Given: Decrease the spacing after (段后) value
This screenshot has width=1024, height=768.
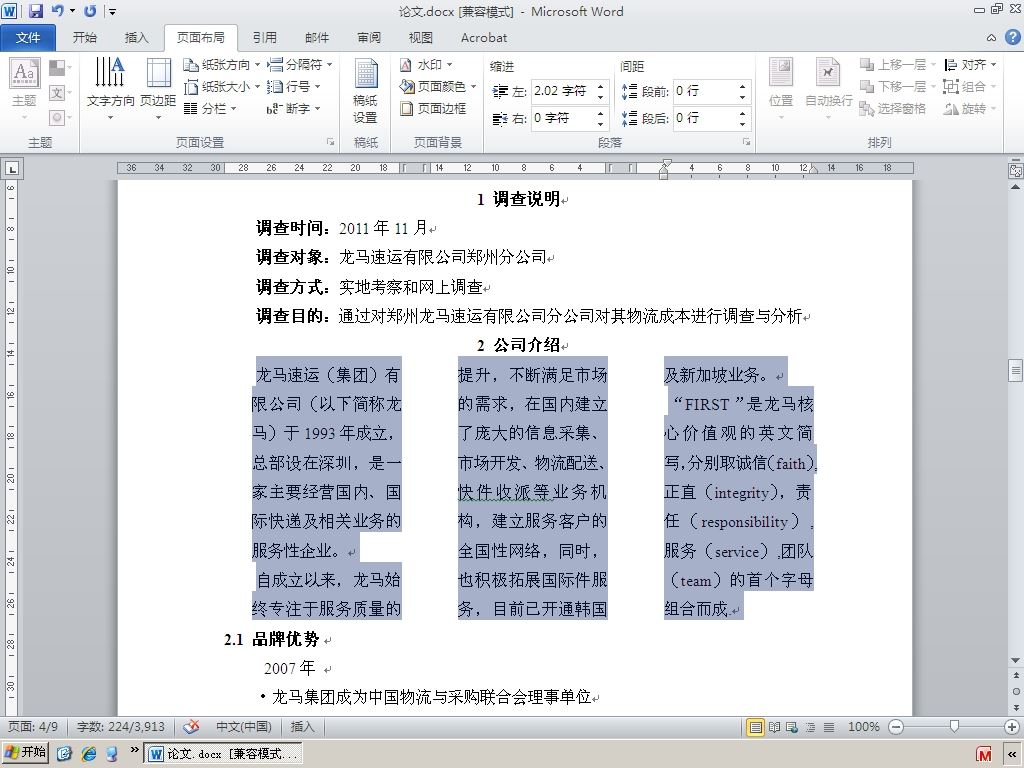Looking at the screenshot, I should click(742, 123).
